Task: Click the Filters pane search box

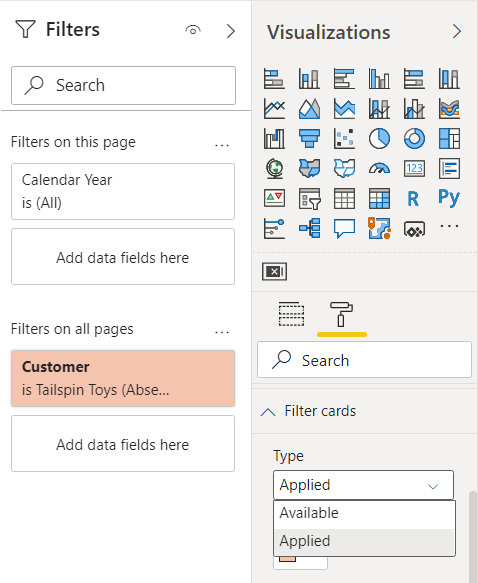Action: (123, 86)
